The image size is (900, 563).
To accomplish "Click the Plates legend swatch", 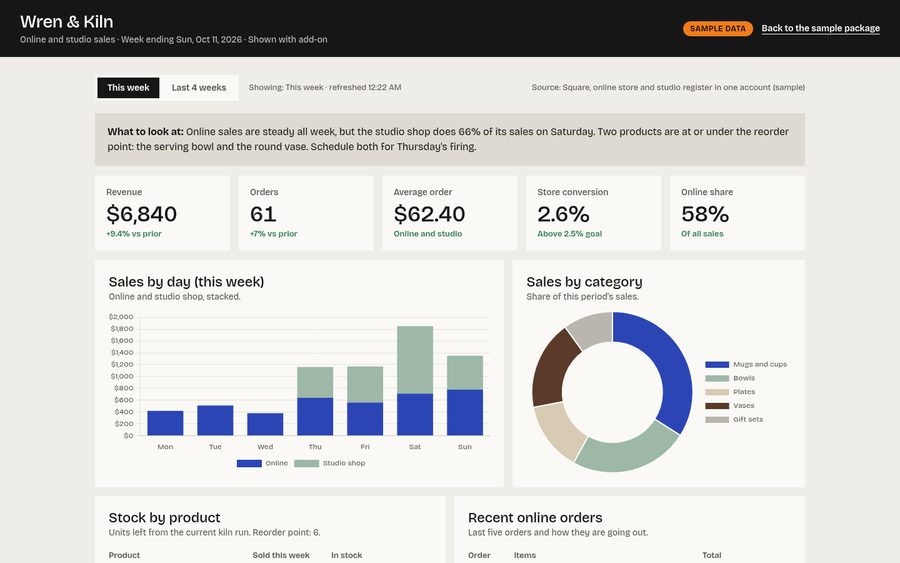I will point(717,392).
